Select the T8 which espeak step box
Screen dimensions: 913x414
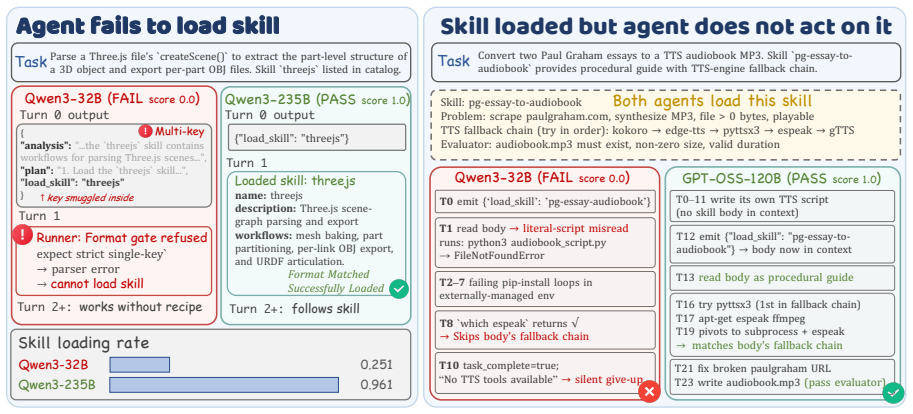[545, 329]
